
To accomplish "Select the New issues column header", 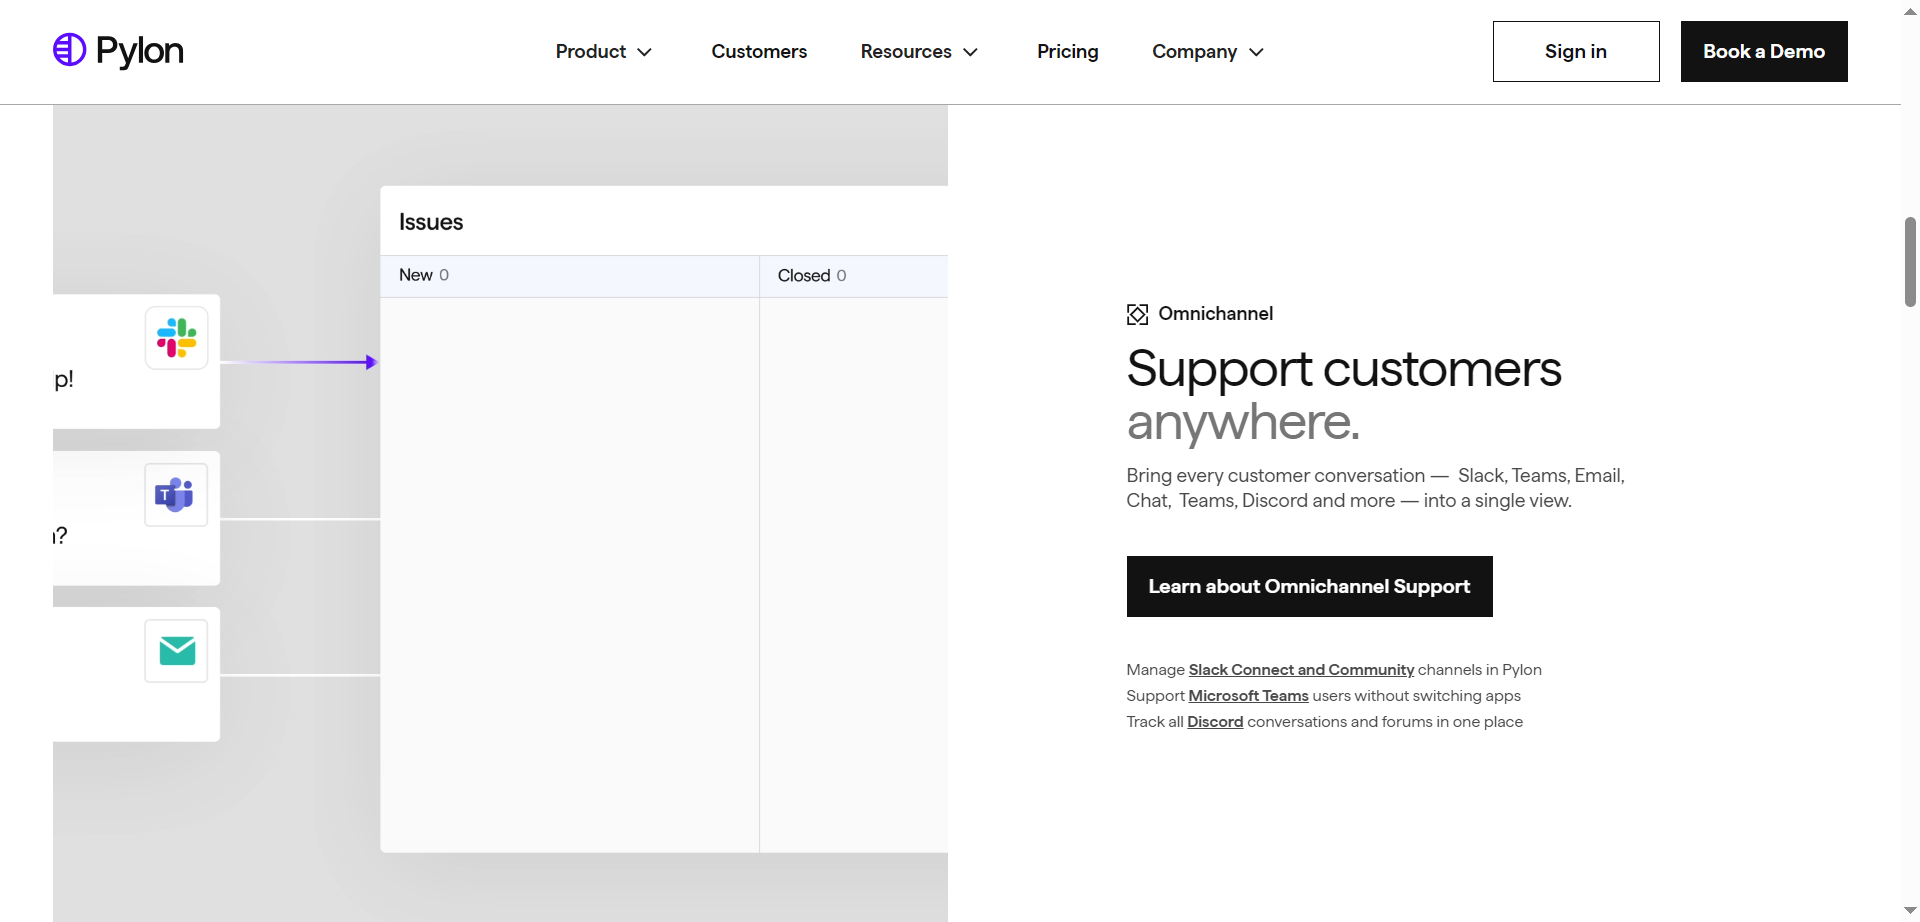I will pyautogui.click(x=570, y=276).
